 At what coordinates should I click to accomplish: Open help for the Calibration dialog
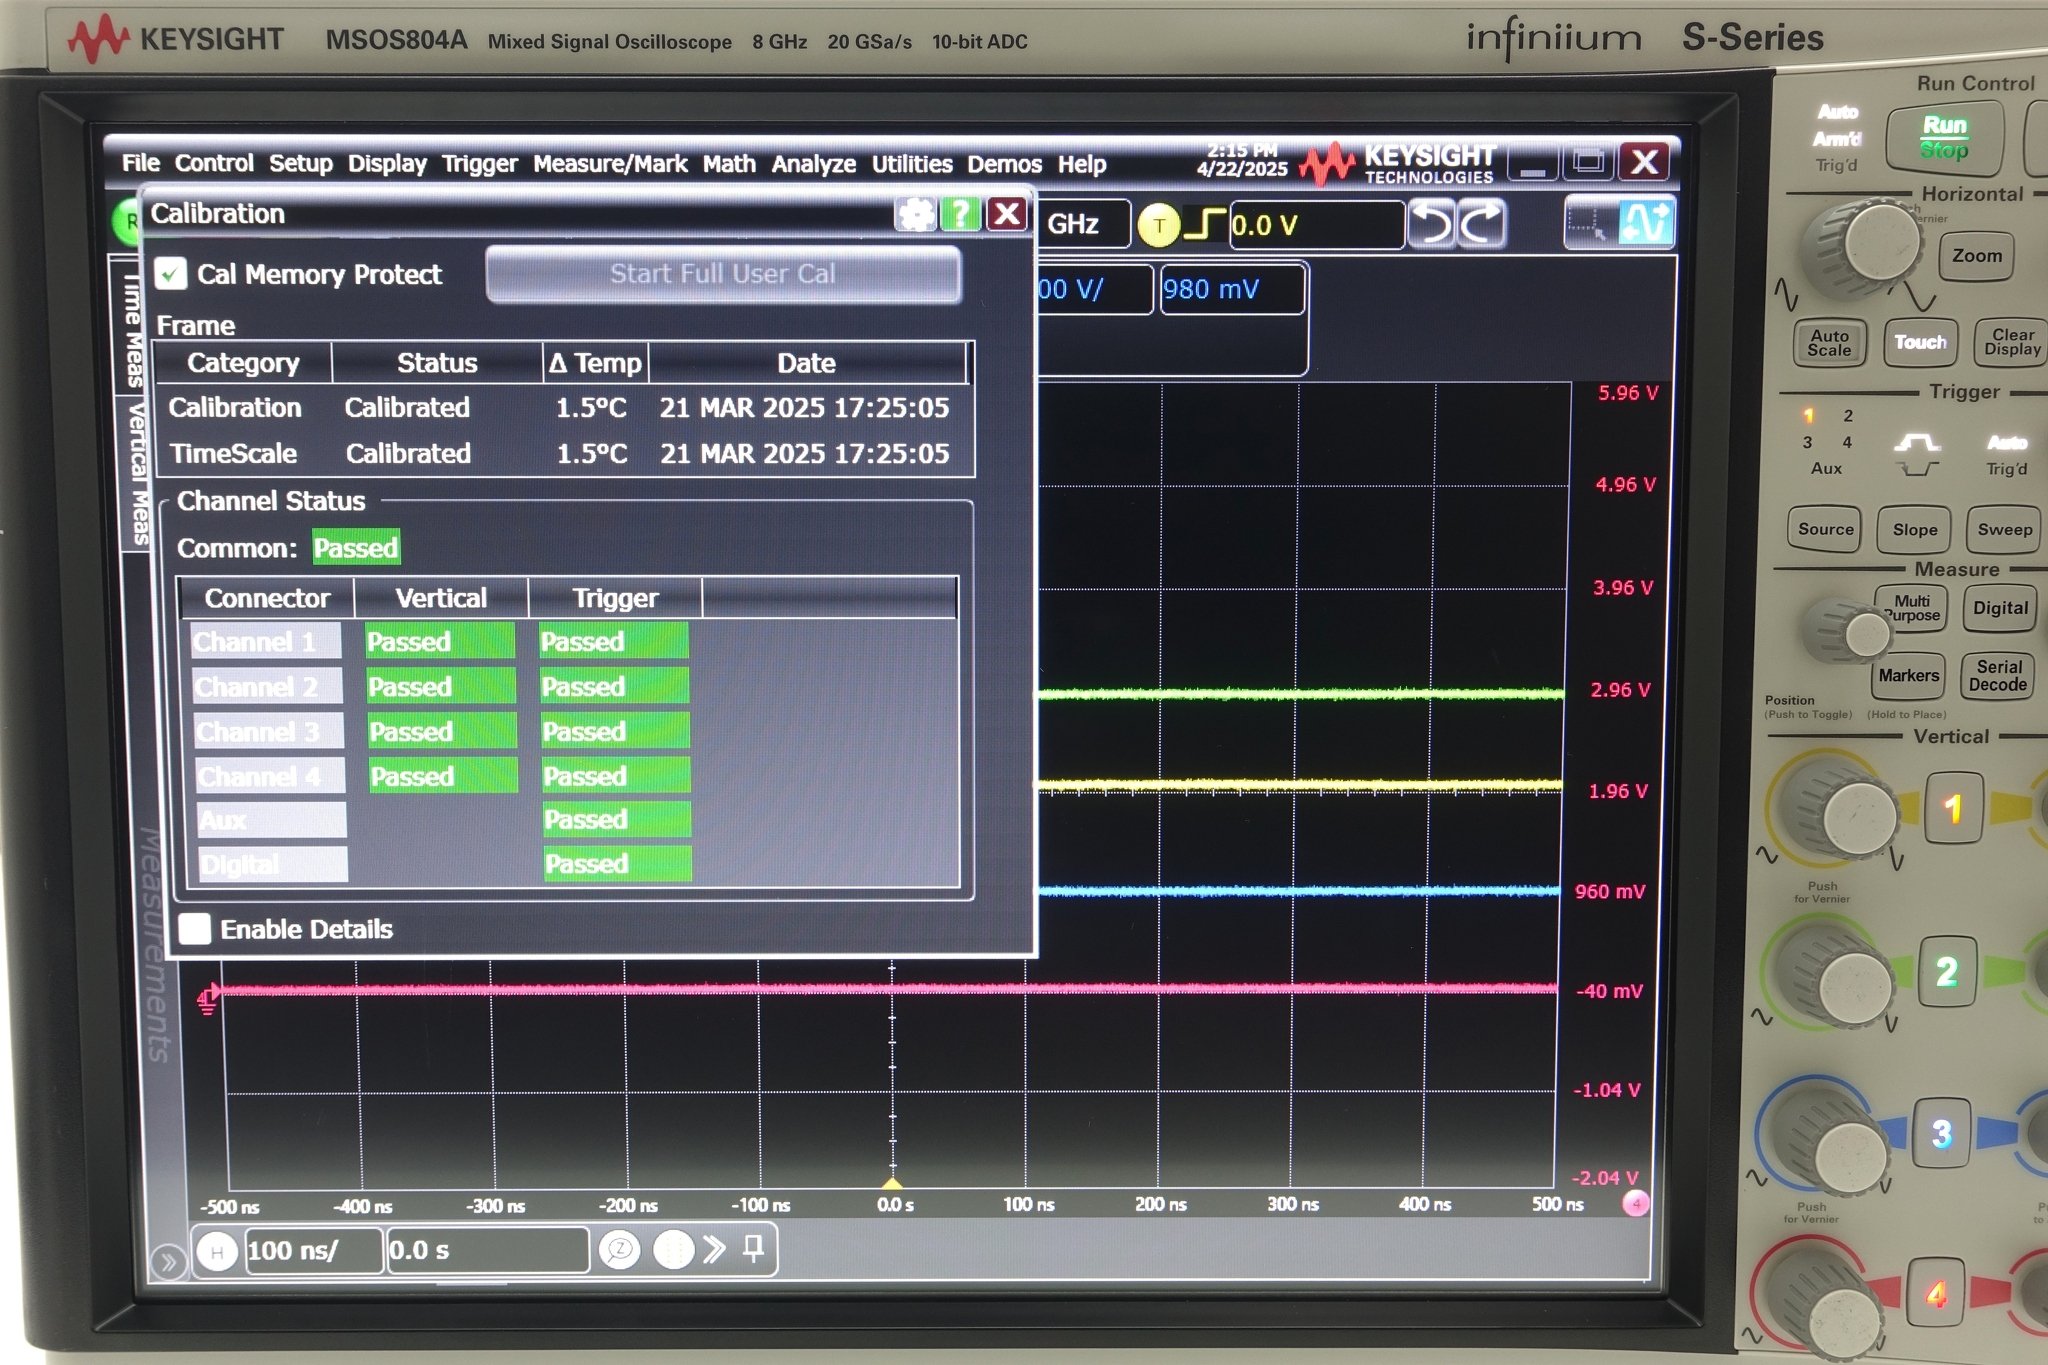coord(960,213)
